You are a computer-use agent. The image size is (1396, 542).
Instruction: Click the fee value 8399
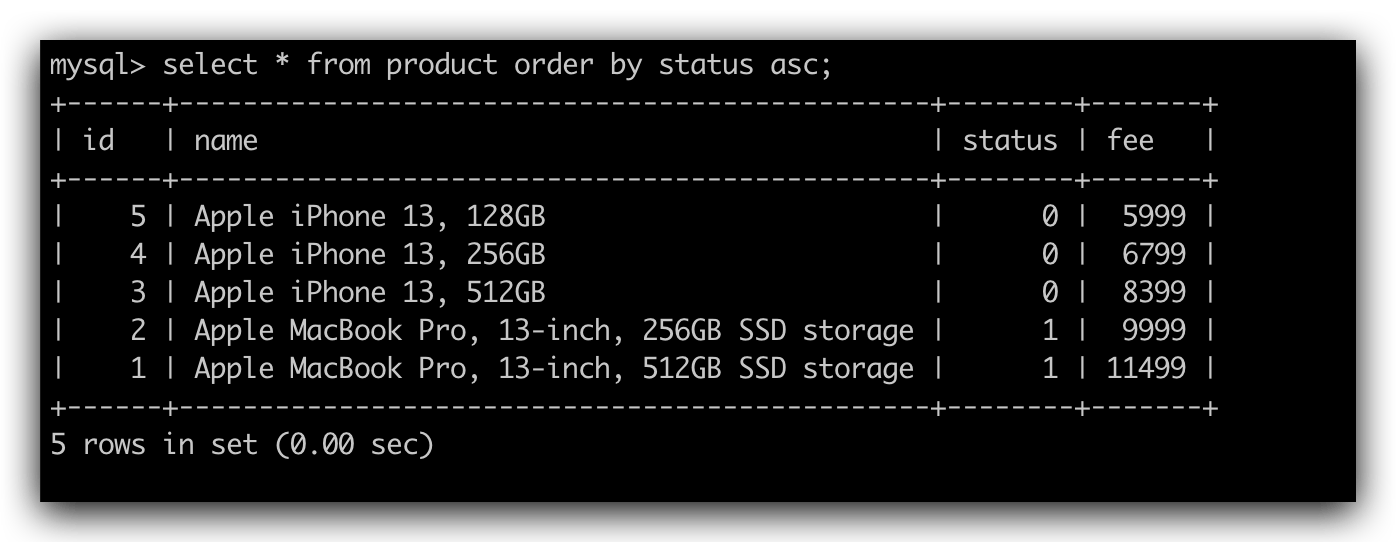pos(1154,293)
